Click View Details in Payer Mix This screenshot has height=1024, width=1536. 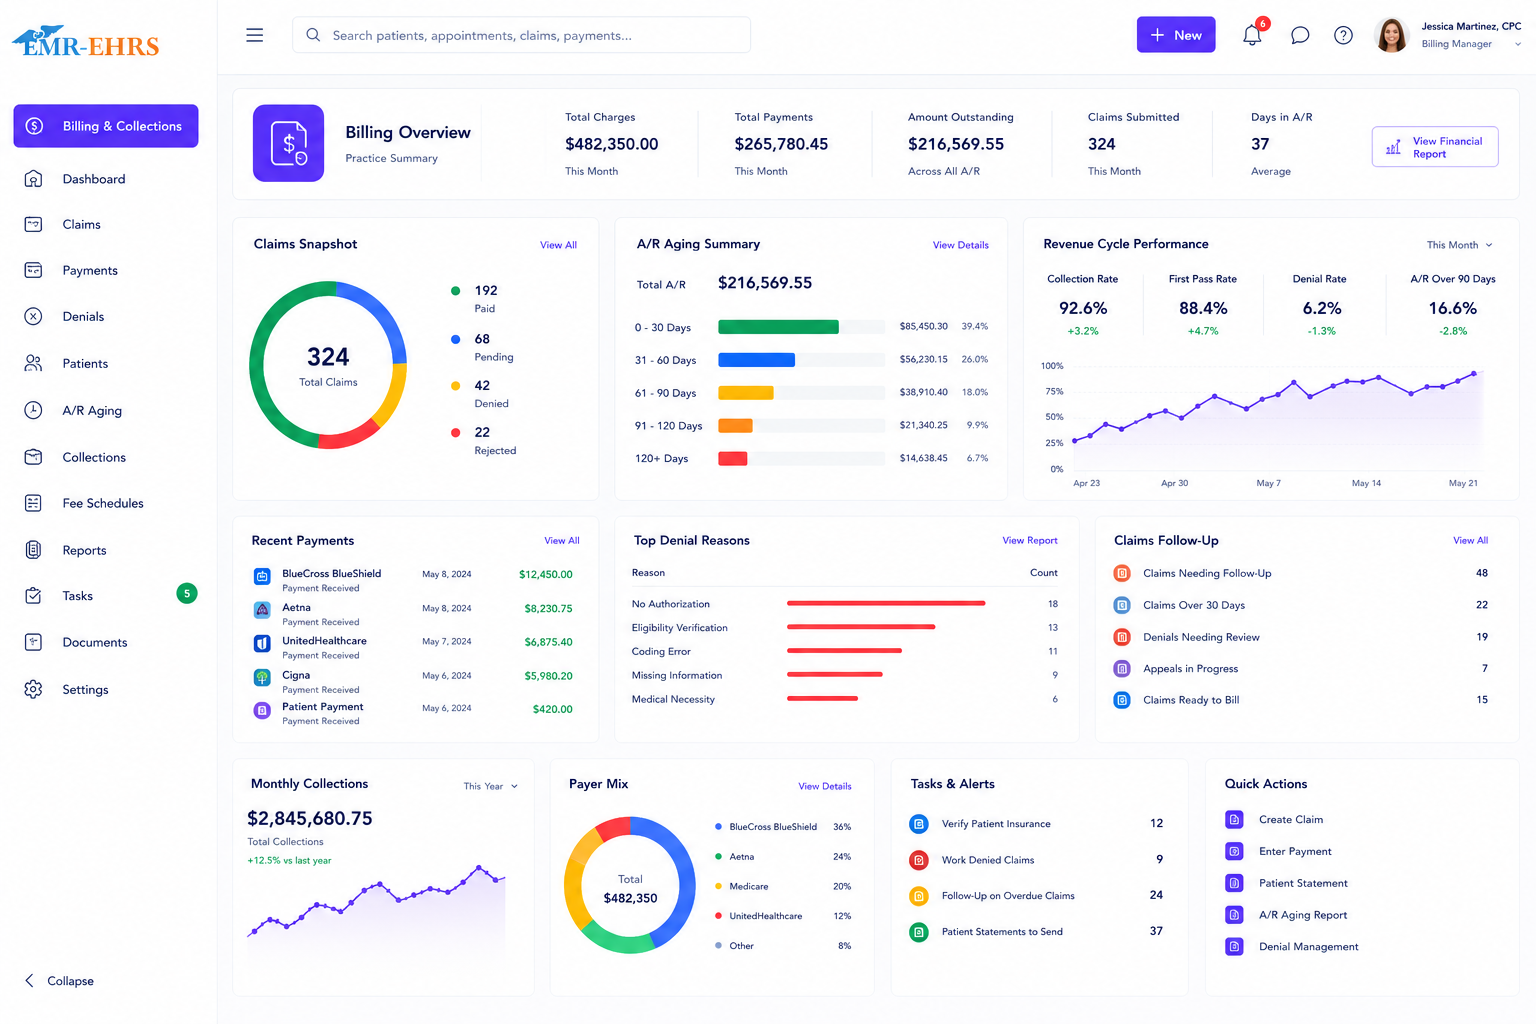pyautogui.click(x=825, y=786)
